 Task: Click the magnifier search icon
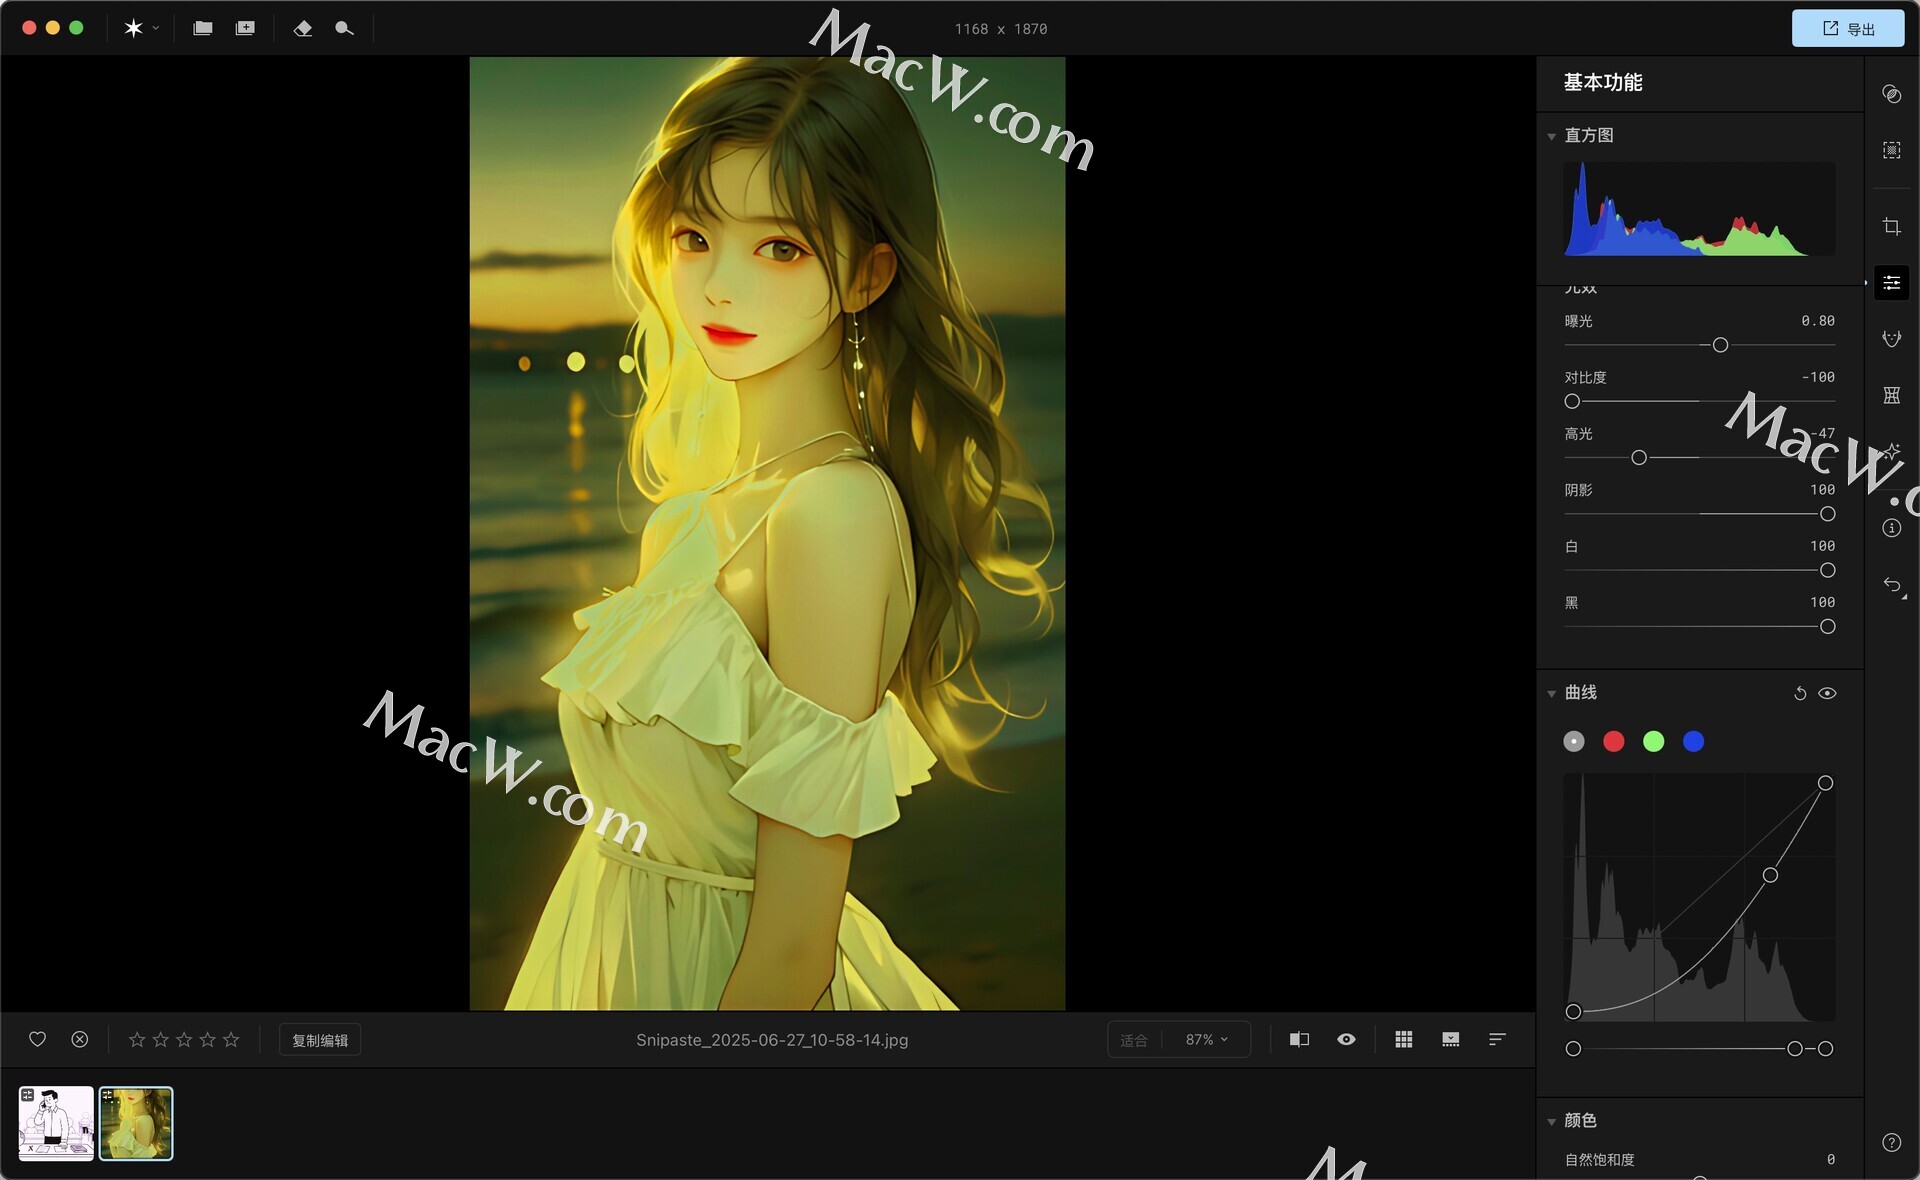[x=344, y=28]
